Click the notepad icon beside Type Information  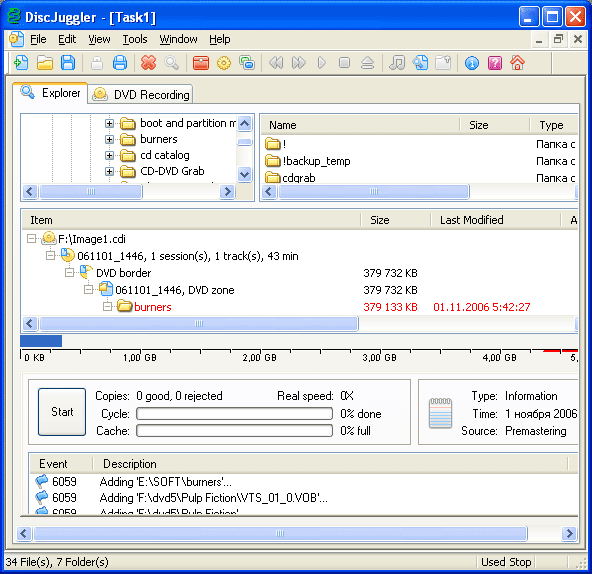point(440,413)
